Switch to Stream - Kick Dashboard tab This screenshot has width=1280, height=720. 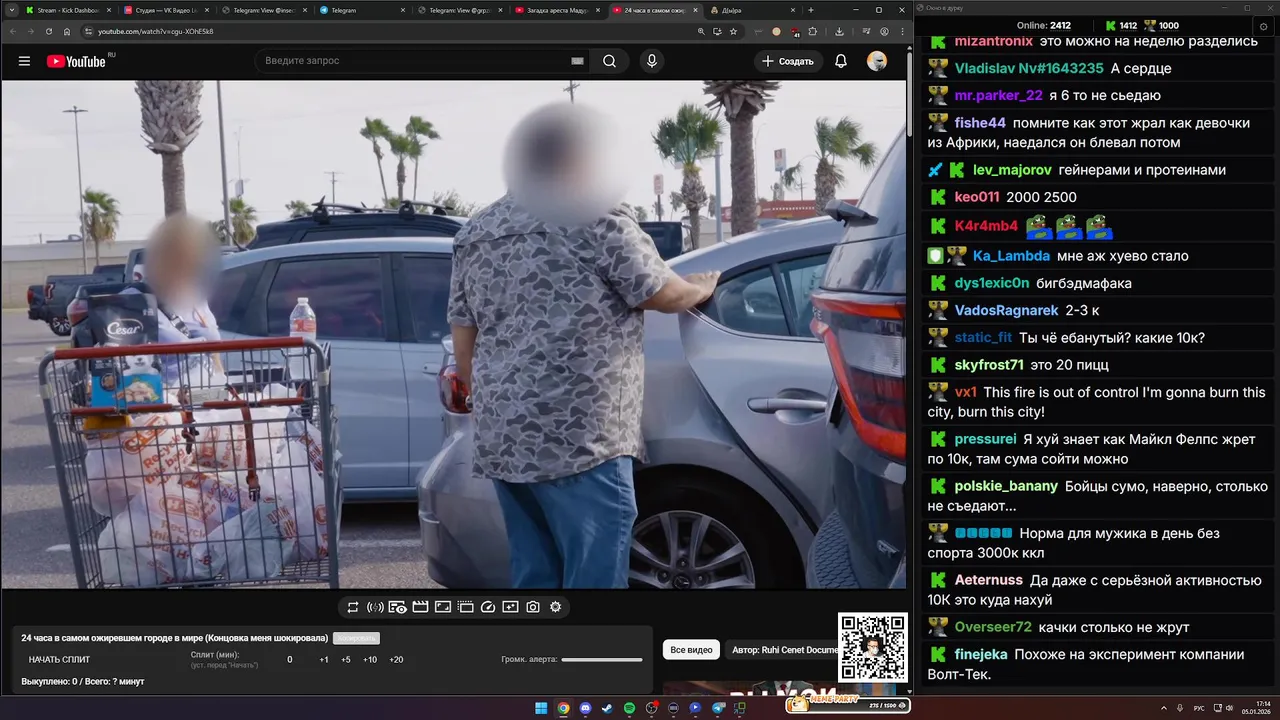click(67, 10)
